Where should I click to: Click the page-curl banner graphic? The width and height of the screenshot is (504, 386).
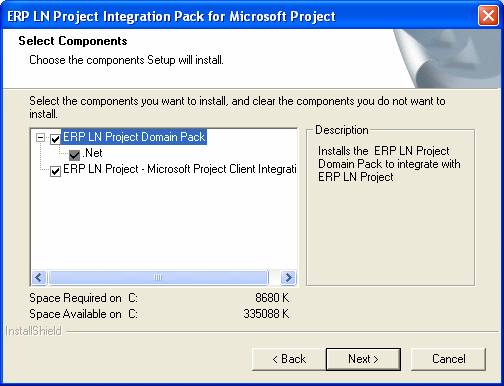coord(447,59)
